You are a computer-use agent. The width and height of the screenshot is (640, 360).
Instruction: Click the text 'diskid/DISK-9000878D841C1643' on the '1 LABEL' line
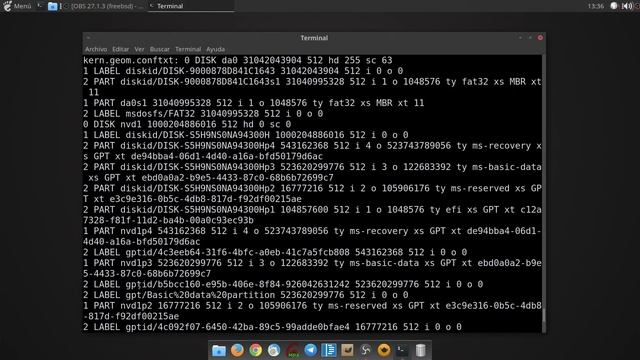[200, 71]
